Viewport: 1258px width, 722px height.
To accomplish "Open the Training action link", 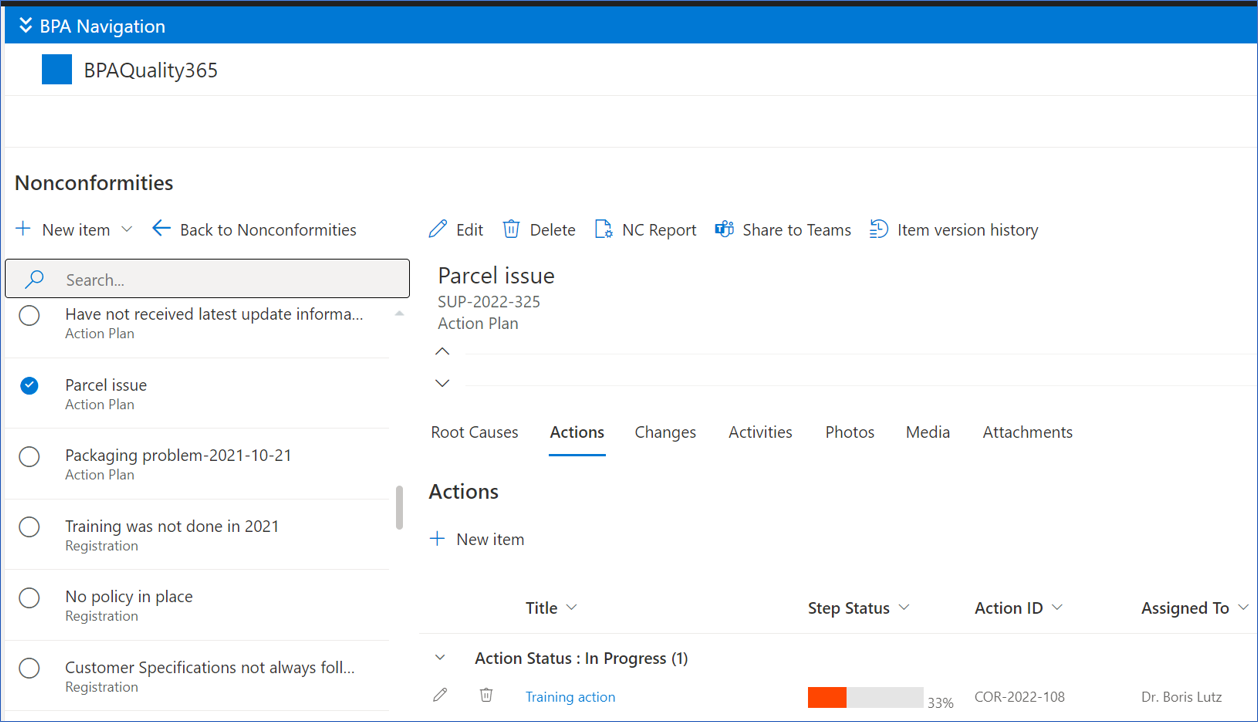I will point(570,697).
